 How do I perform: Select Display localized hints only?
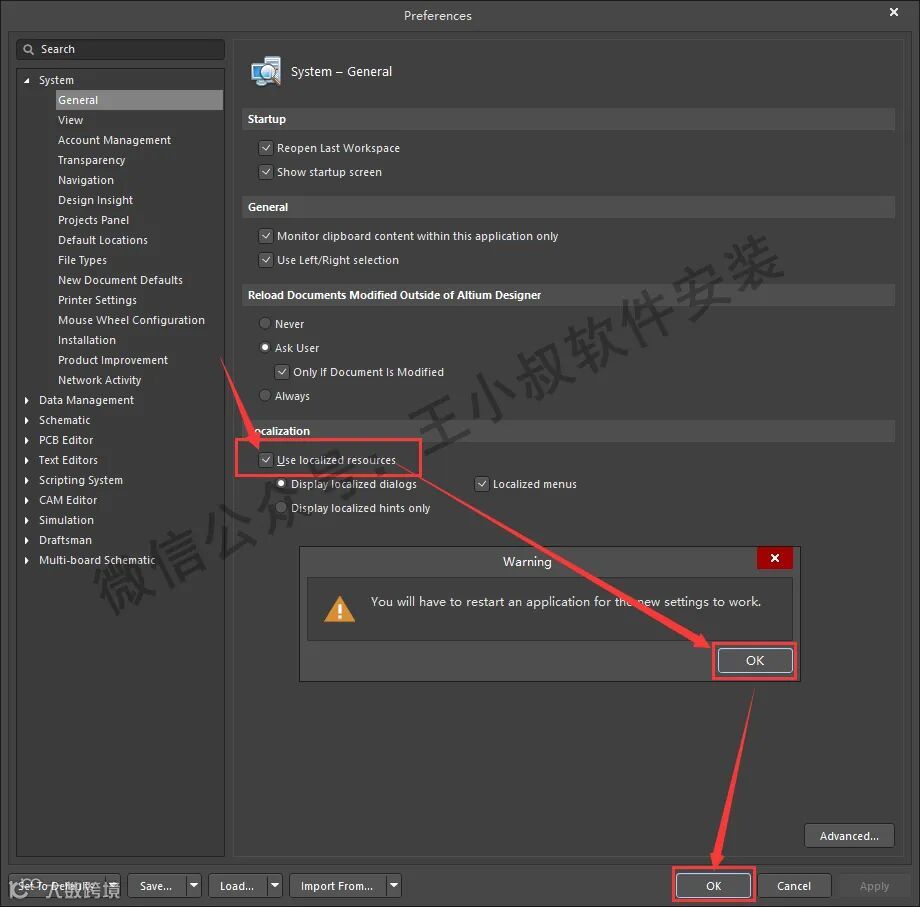(x=281, y=507)
